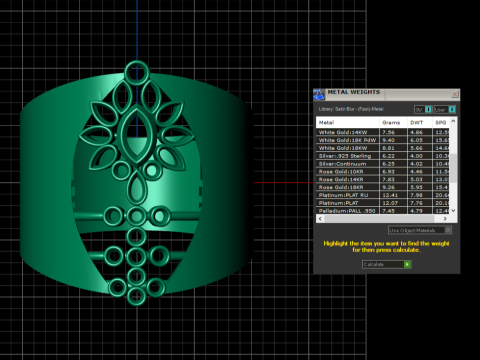Sort by the Metal column header
Viewport: 480px width, 360px height.
coord(347,122)
